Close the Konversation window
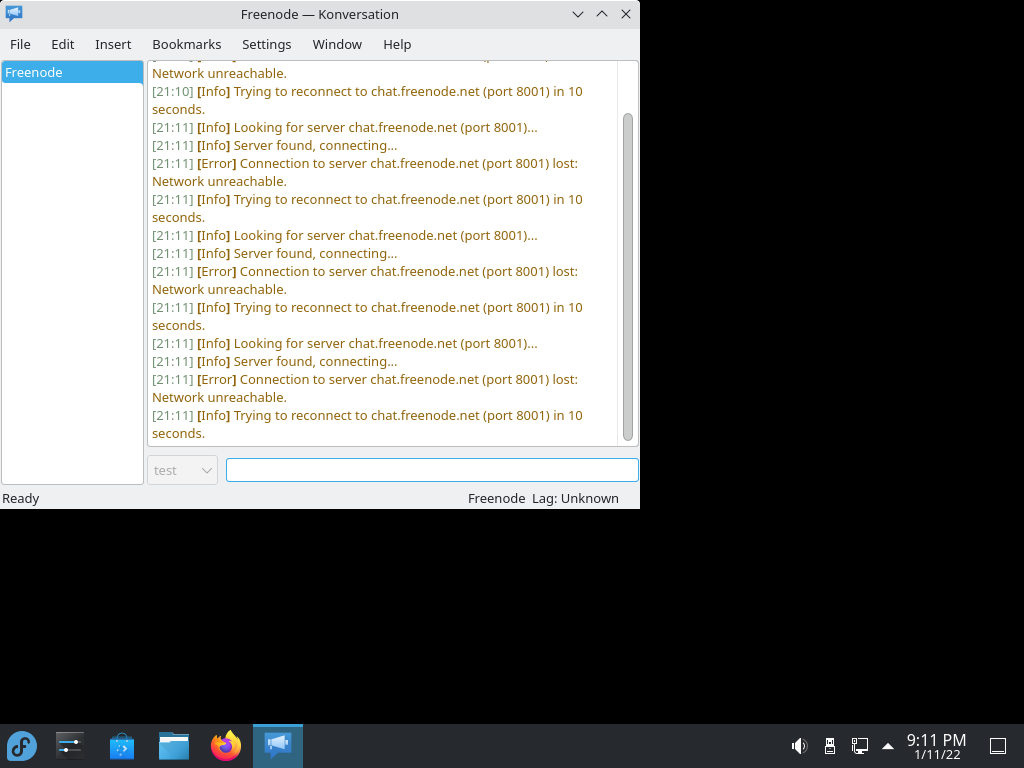Image resolution: width=1024 pixels, height=768 pixels. click(x=626, y=14)
